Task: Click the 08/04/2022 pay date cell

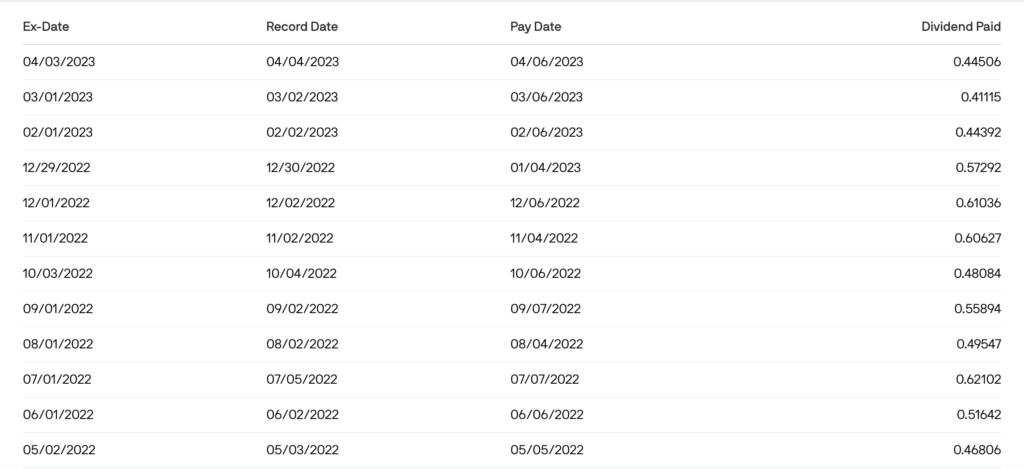Action: point(546,344)
